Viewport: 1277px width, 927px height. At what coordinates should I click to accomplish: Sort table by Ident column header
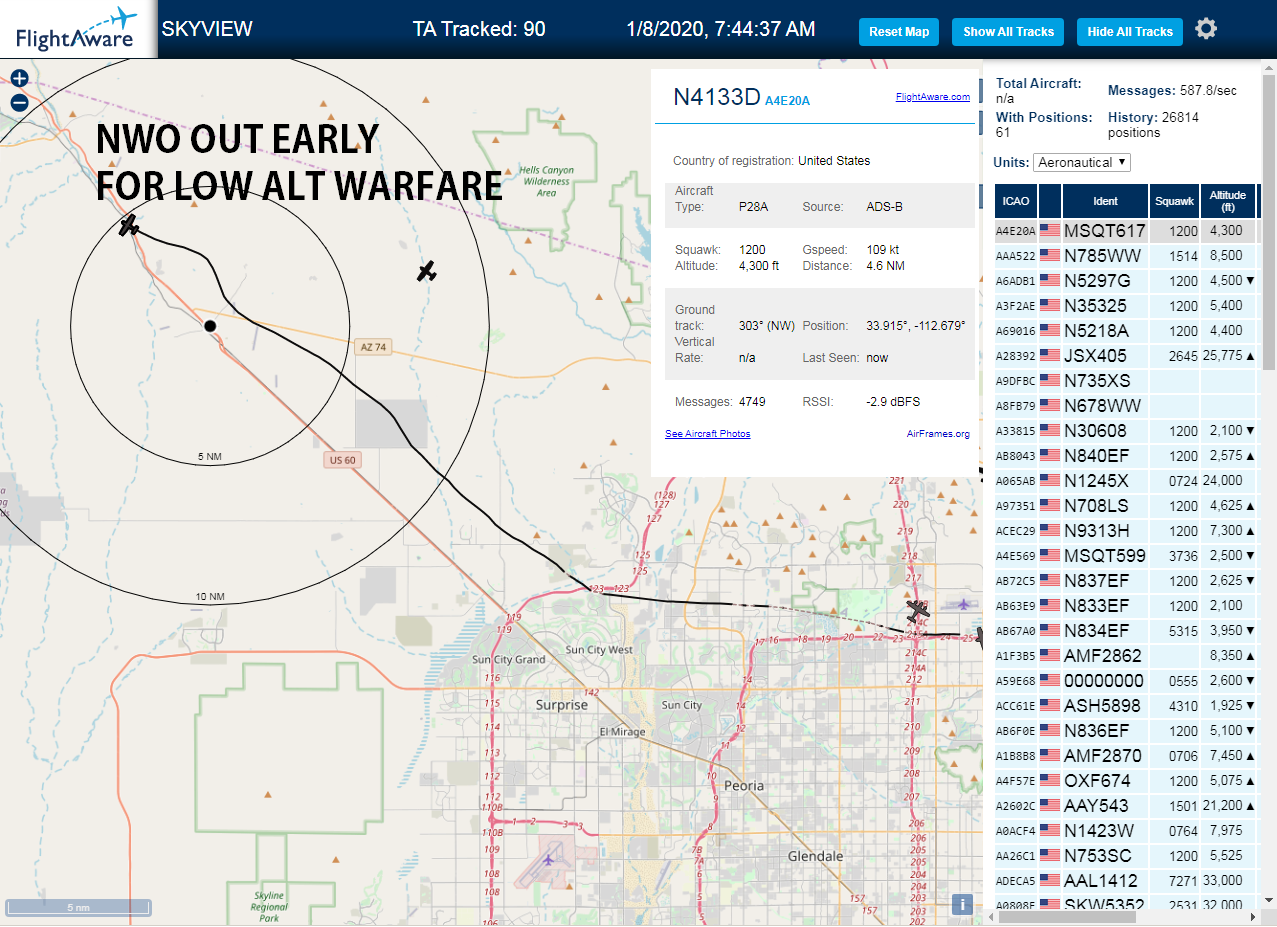[x=1105, y=201]
